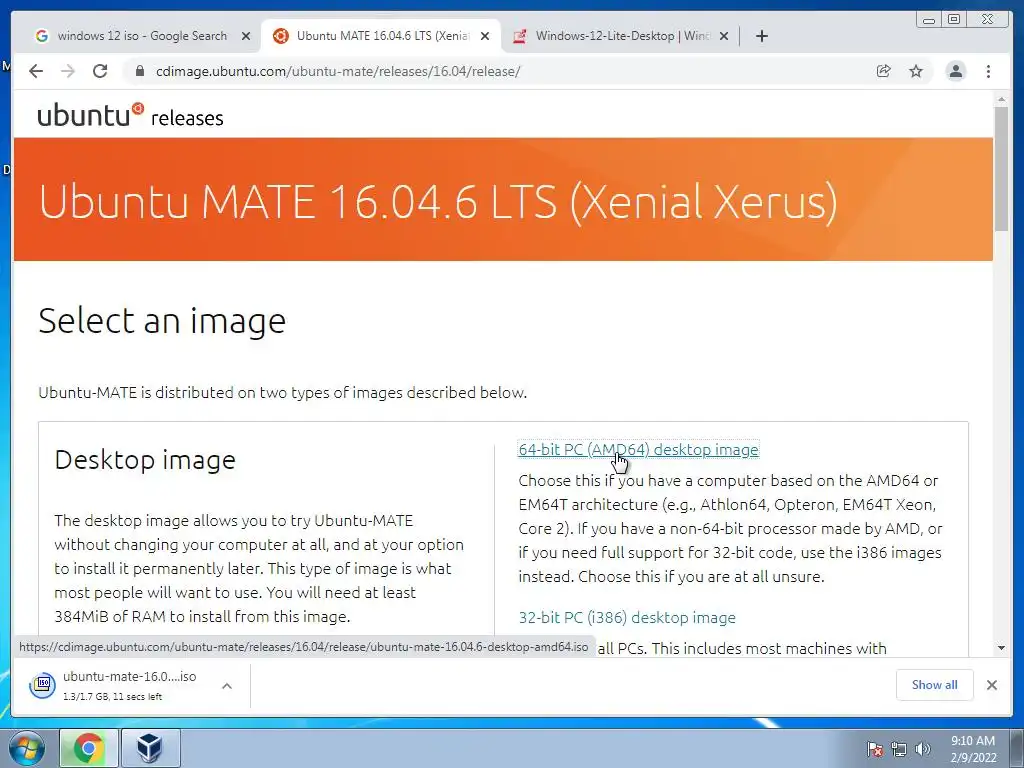Close the Windows-12-Lite-Desktop tab

point(724,36)
